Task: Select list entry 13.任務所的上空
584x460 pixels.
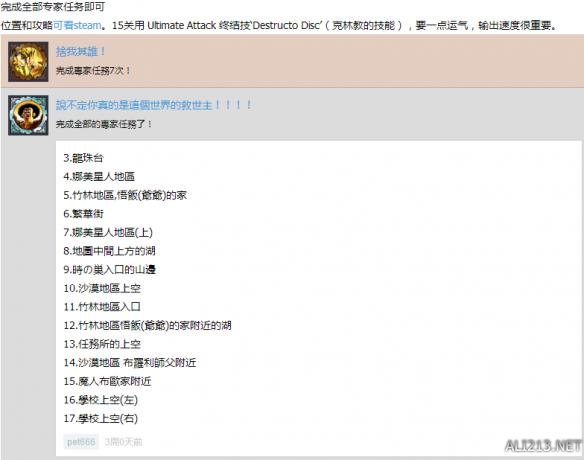Action: click(102, 344)
